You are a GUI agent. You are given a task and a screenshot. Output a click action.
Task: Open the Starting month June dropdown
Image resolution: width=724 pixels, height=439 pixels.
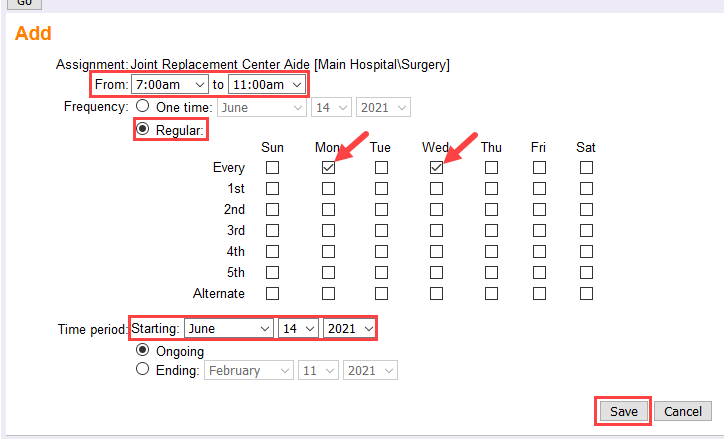click(229, 328)
